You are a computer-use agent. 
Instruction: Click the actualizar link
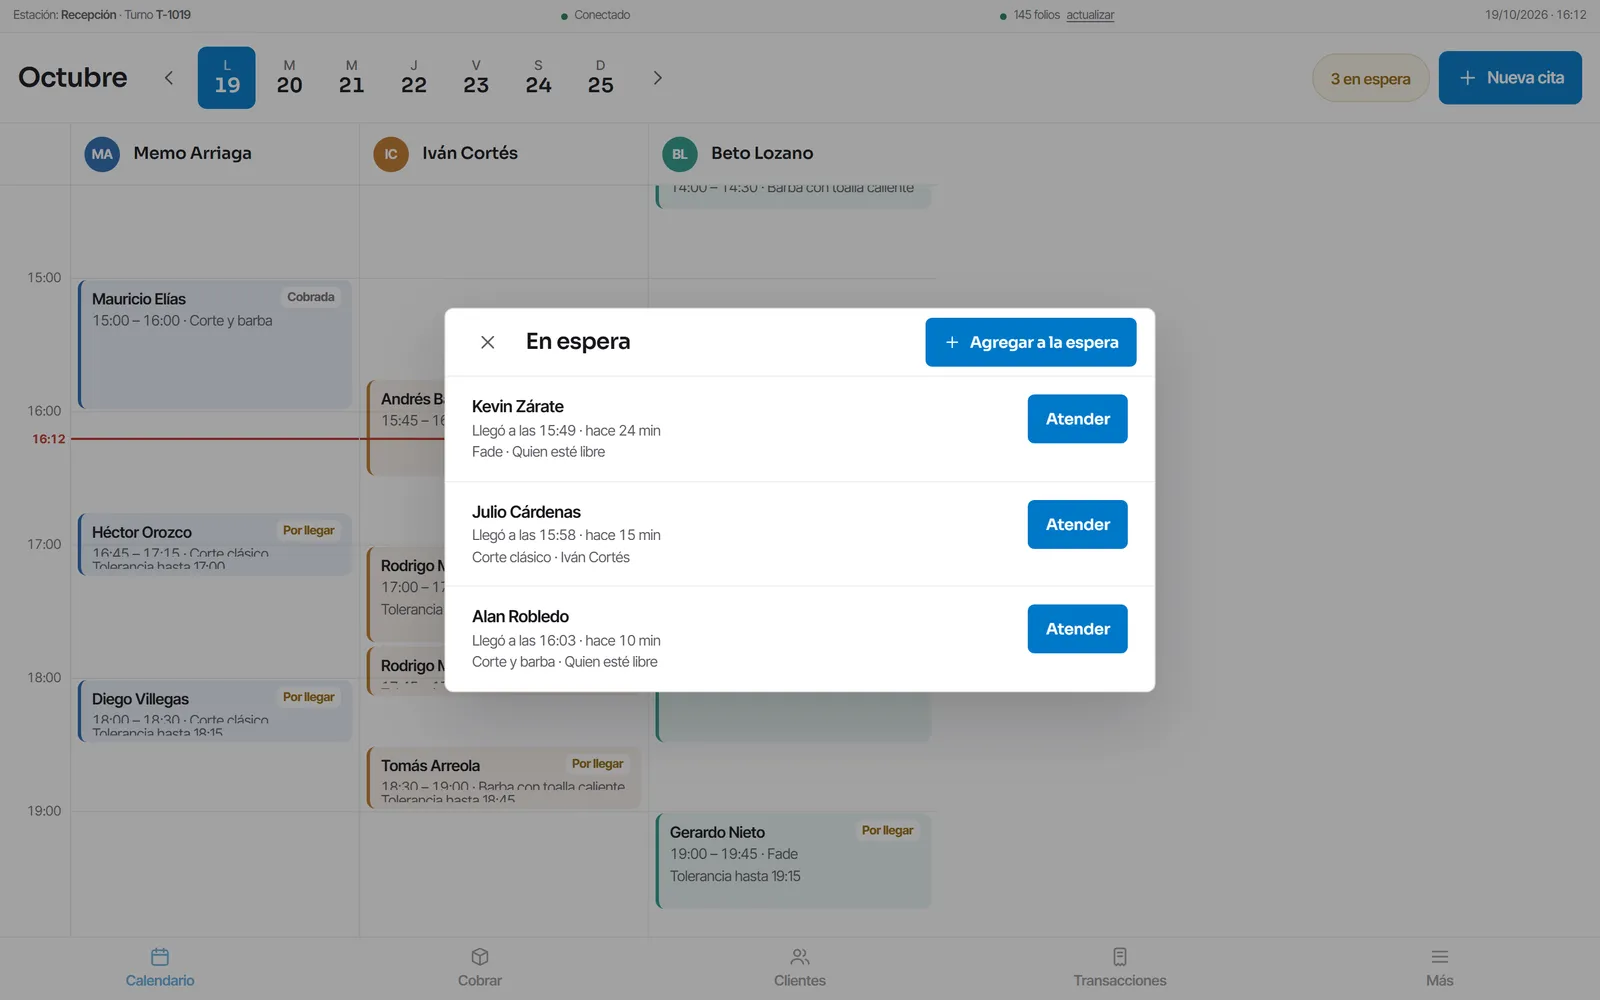tap(1090, 15)
